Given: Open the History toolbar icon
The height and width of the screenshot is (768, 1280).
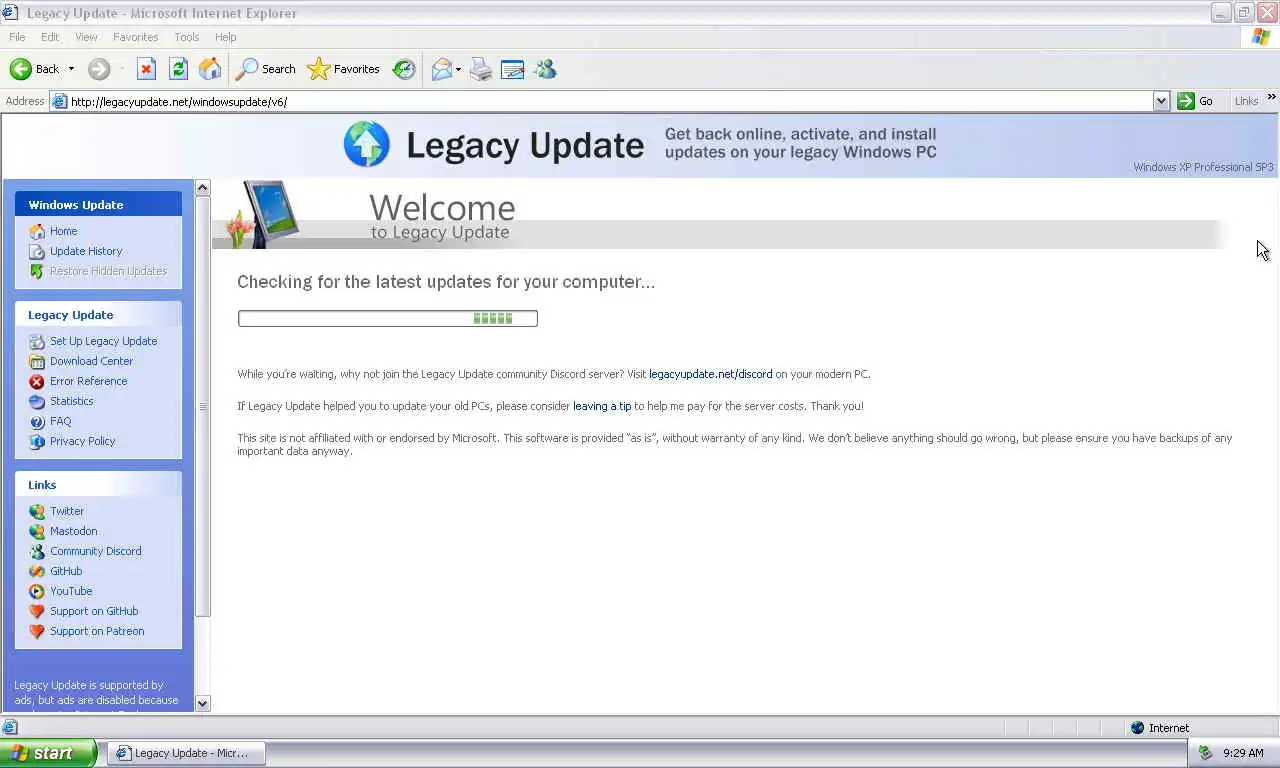Looking at the screenshot, I should click(404, 69).
